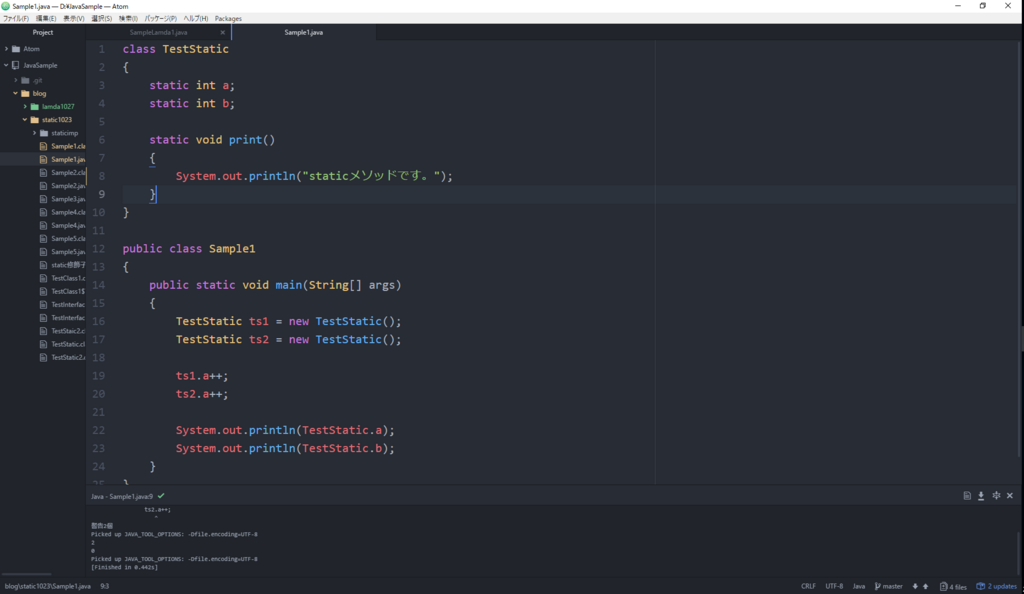Image resolution: width=1024 pixels, height=594 pixels.
Task: Open output panel settings gear icon
Action: click(996, 496)
